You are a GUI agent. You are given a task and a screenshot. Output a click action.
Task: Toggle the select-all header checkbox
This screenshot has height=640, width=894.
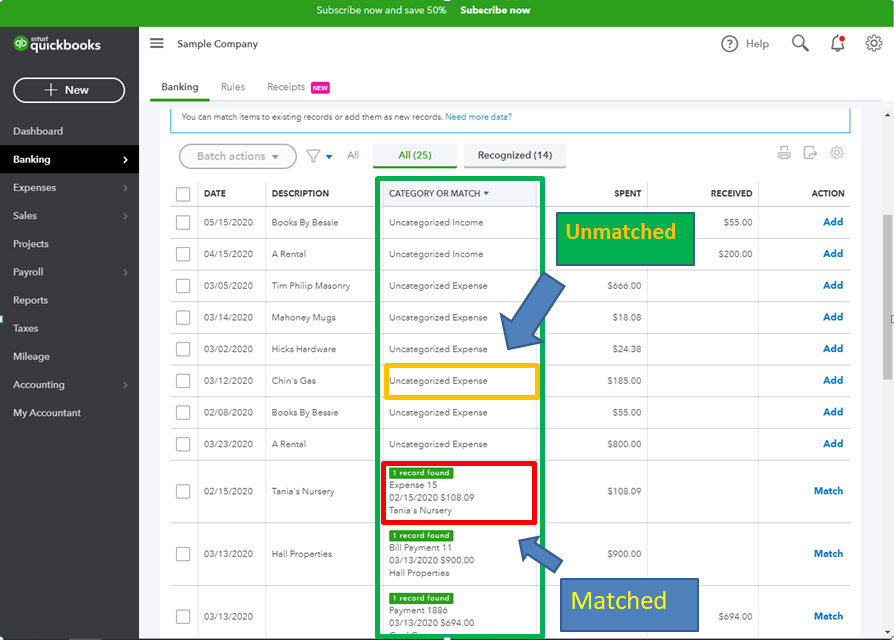pos(183,194)
